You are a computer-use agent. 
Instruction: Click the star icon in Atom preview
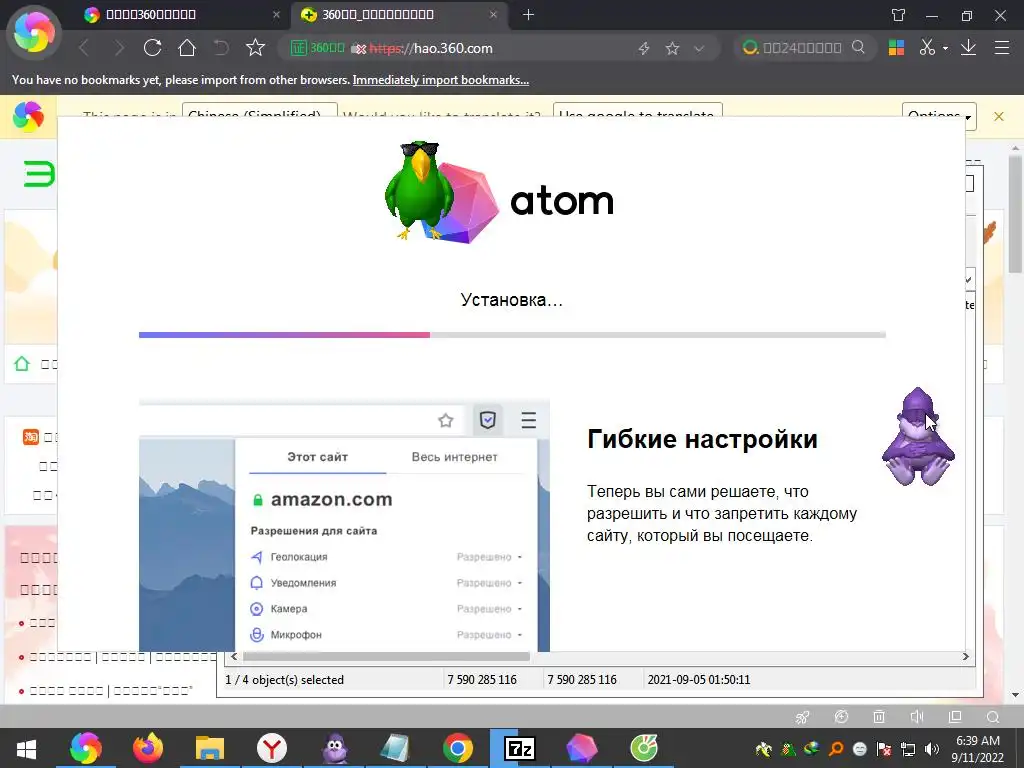[x=445, y=420]
